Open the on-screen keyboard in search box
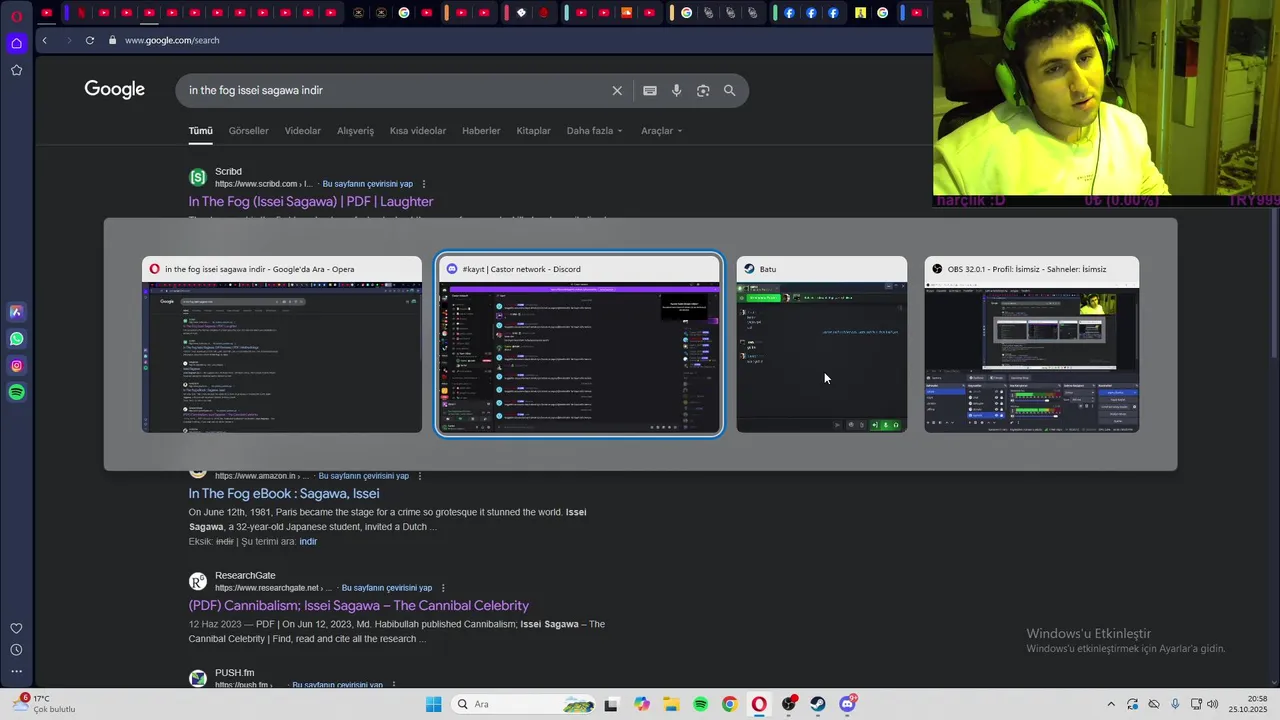Image resolution: width=1280 pixels, height=720 pixels. coord(650,90)
